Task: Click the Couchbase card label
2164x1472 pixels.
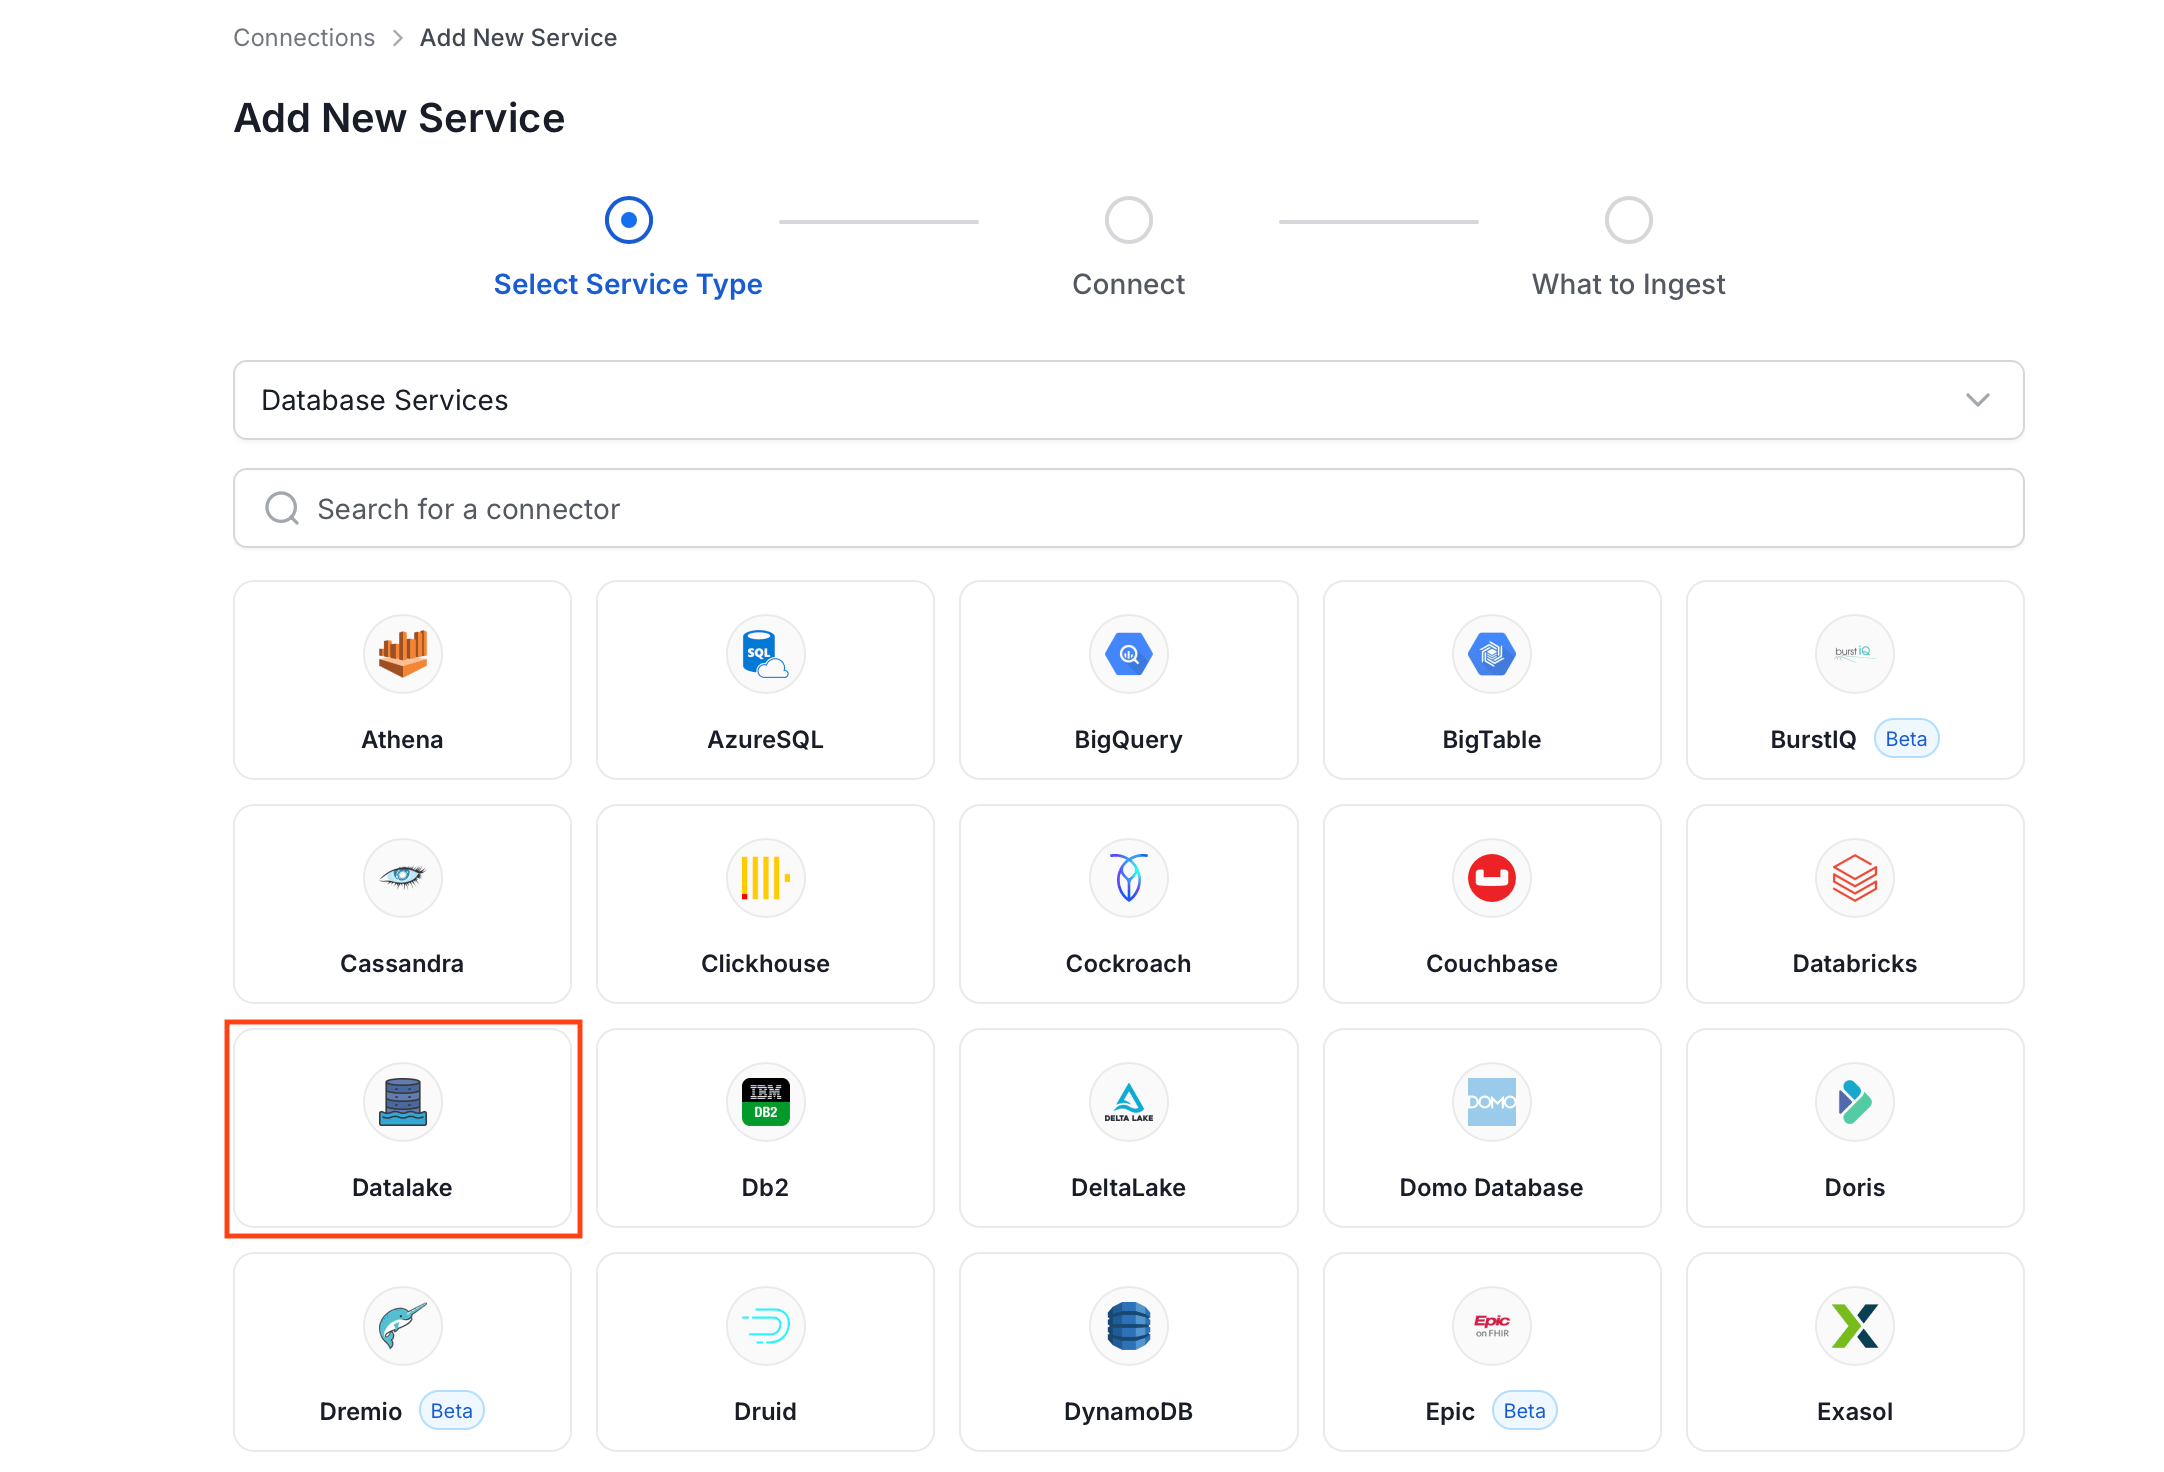Action: point(1491,963)
